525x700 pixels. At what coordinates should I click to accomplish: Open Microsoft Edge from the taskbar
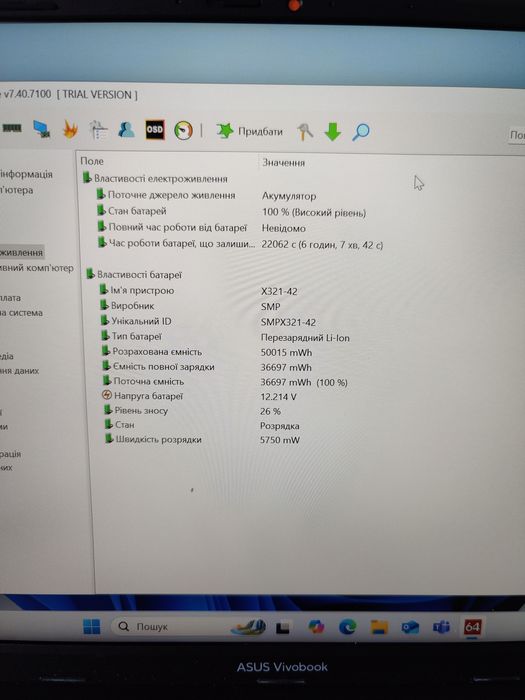(x=347, y=627)
